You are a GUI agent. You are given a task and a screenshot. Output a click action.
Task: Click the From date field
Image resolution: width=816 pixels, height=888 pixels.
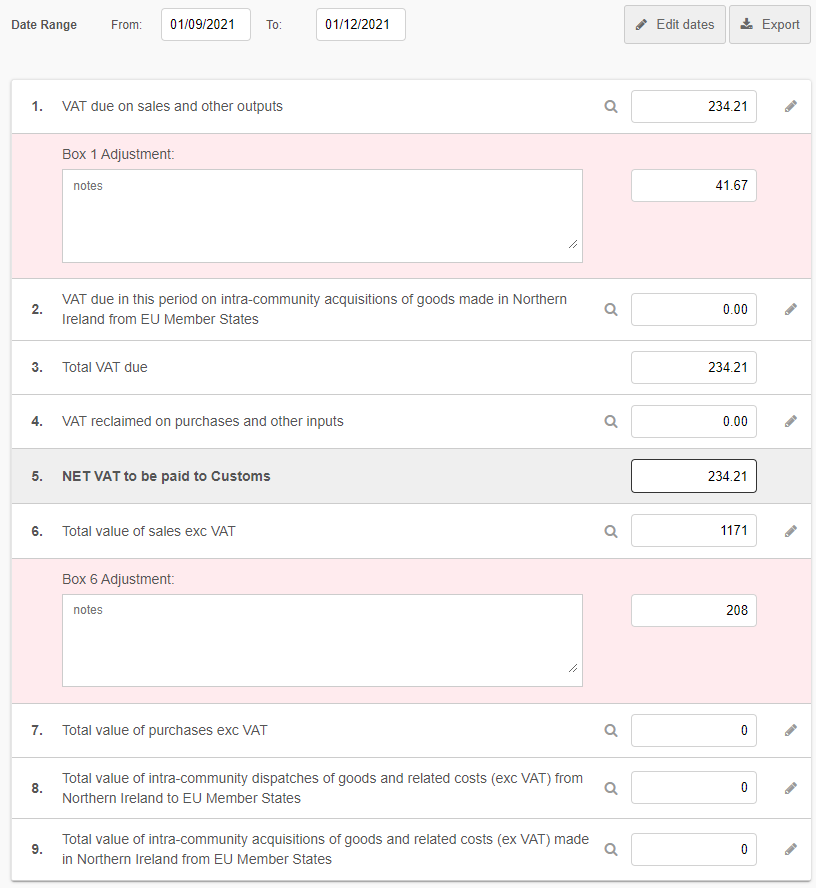pos(205,25)
